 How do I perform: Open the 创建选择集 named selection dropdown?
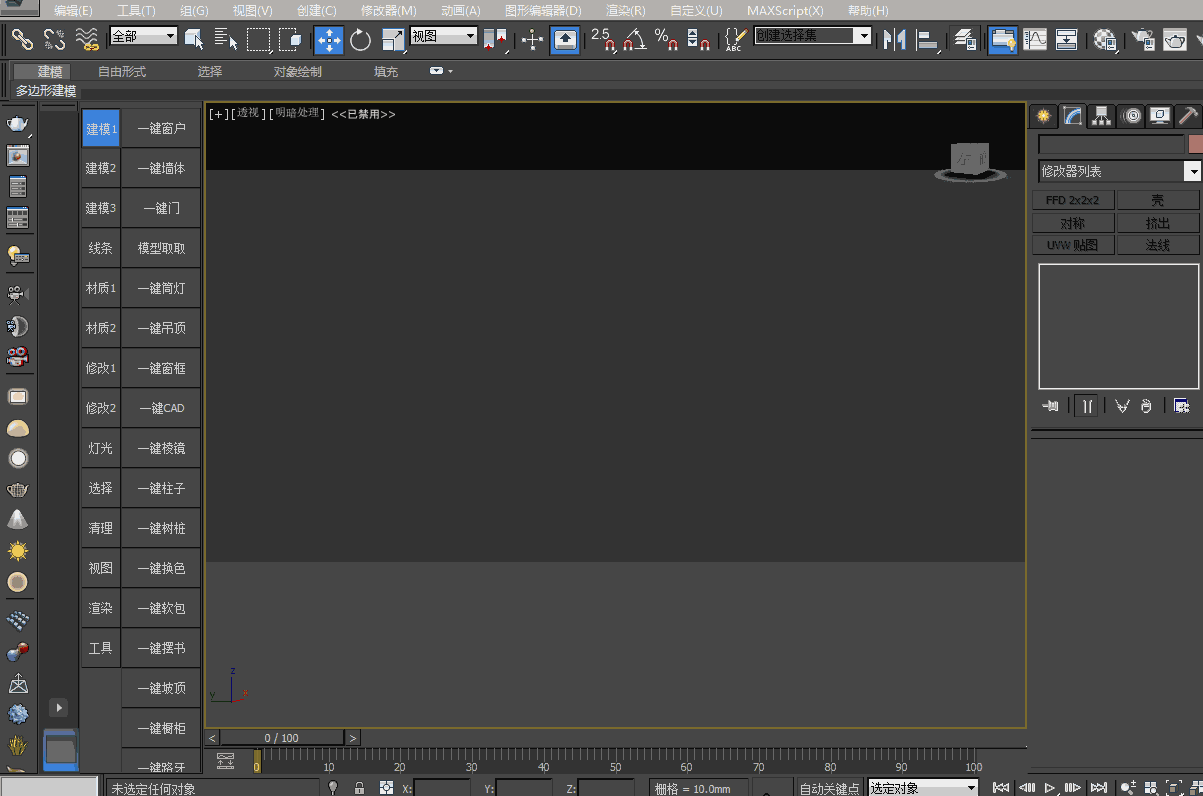(x=812, y=36)
